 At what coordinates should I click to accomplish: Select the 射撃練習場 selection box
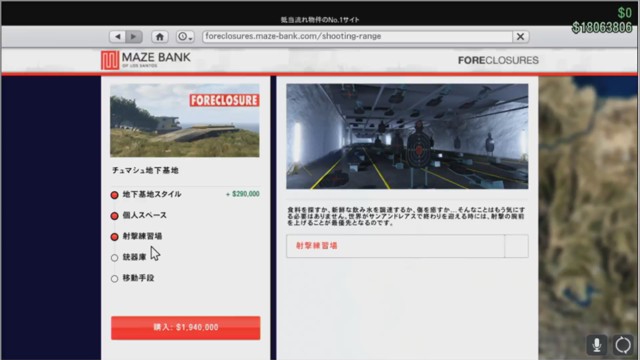pyautogui.click(x=396, y=246)
